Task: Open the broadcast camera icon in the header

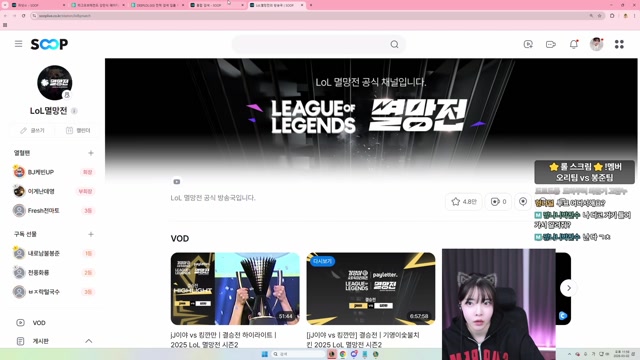Action: (x=551, y=44)
